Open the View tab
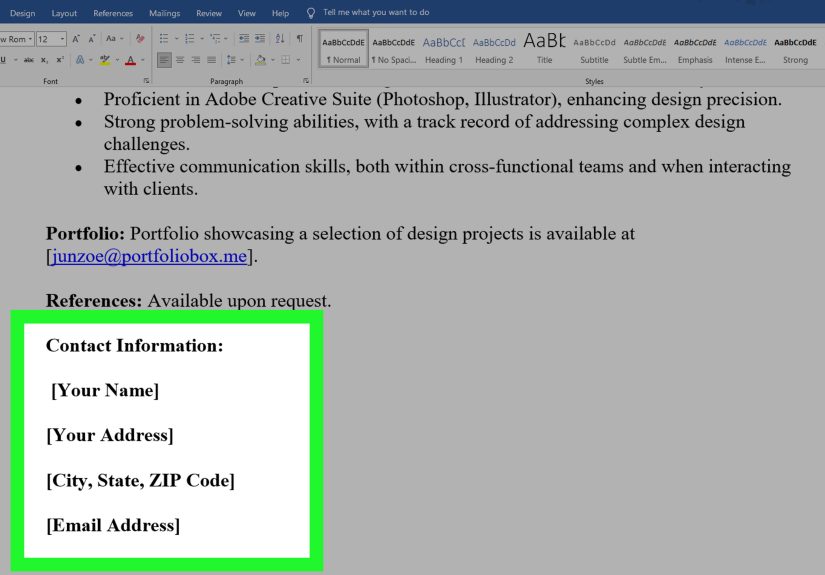 click(x=246, y=13)
